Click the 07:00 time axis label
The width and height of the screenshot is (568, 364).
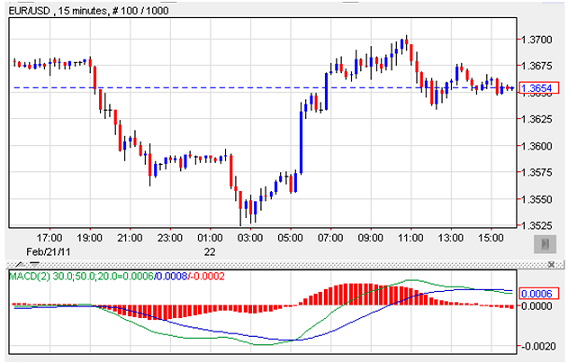(331, 238)
